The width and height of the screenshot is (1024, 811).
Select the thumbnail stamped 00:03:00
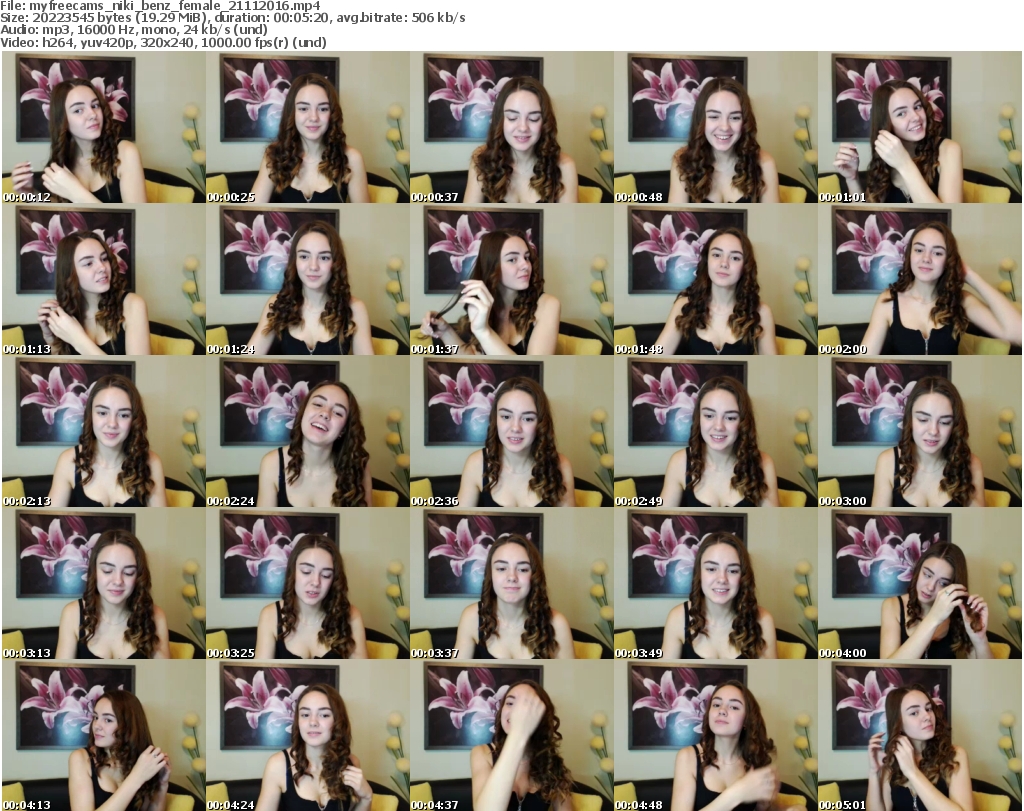920,432
